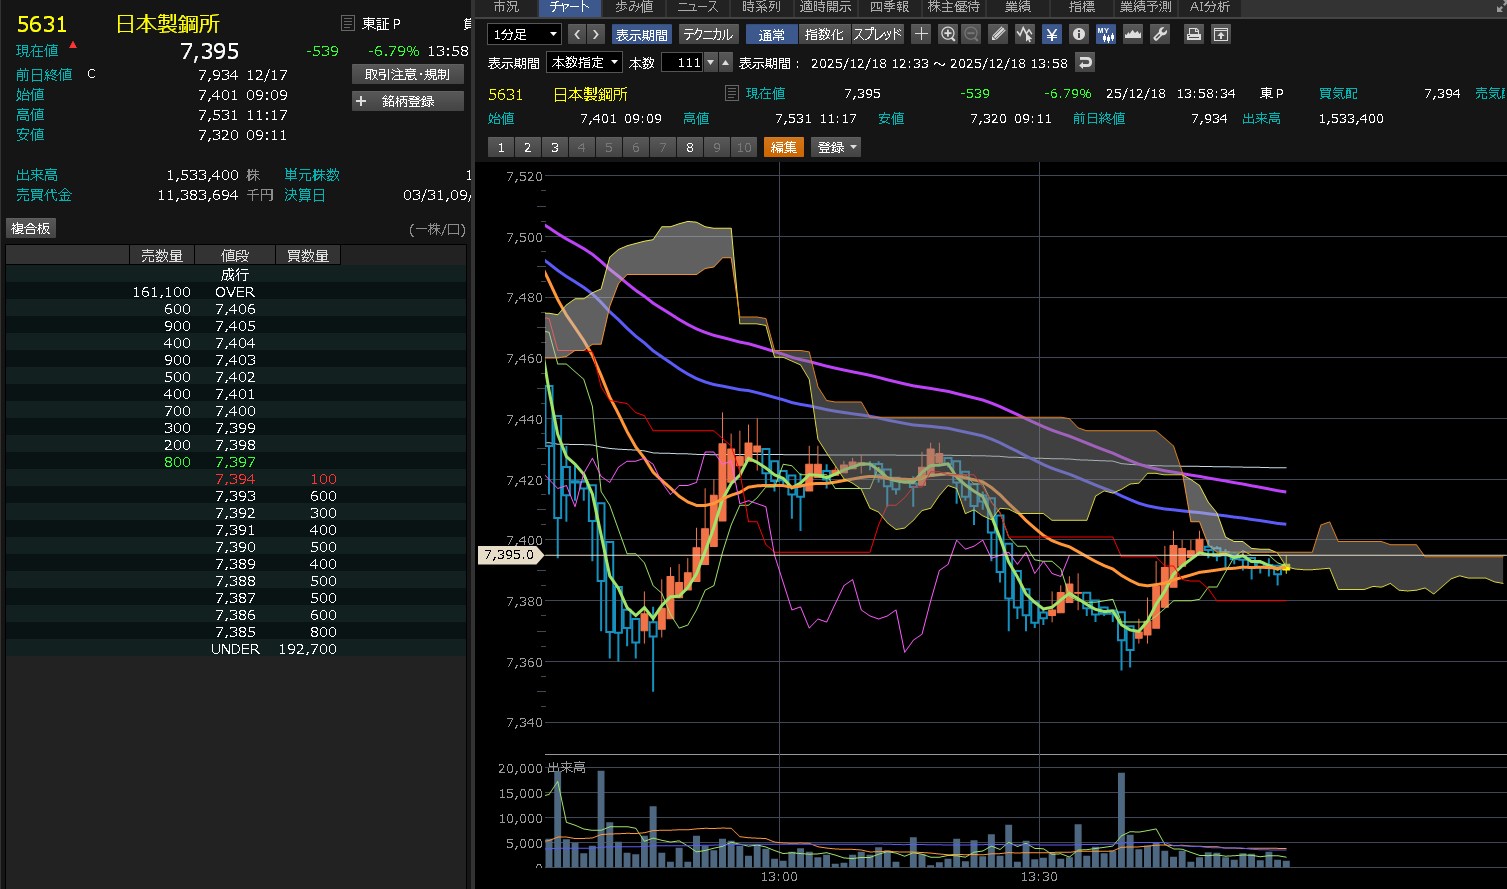Switch to the 四季報 tab
The image size is (1507, 889).
click(889, 7)
